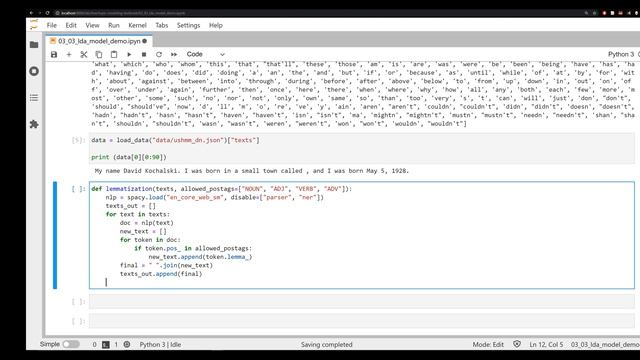
Task: Click the texts_out.append(final) line
Action: pyautogui.click(x=161, y=274)
